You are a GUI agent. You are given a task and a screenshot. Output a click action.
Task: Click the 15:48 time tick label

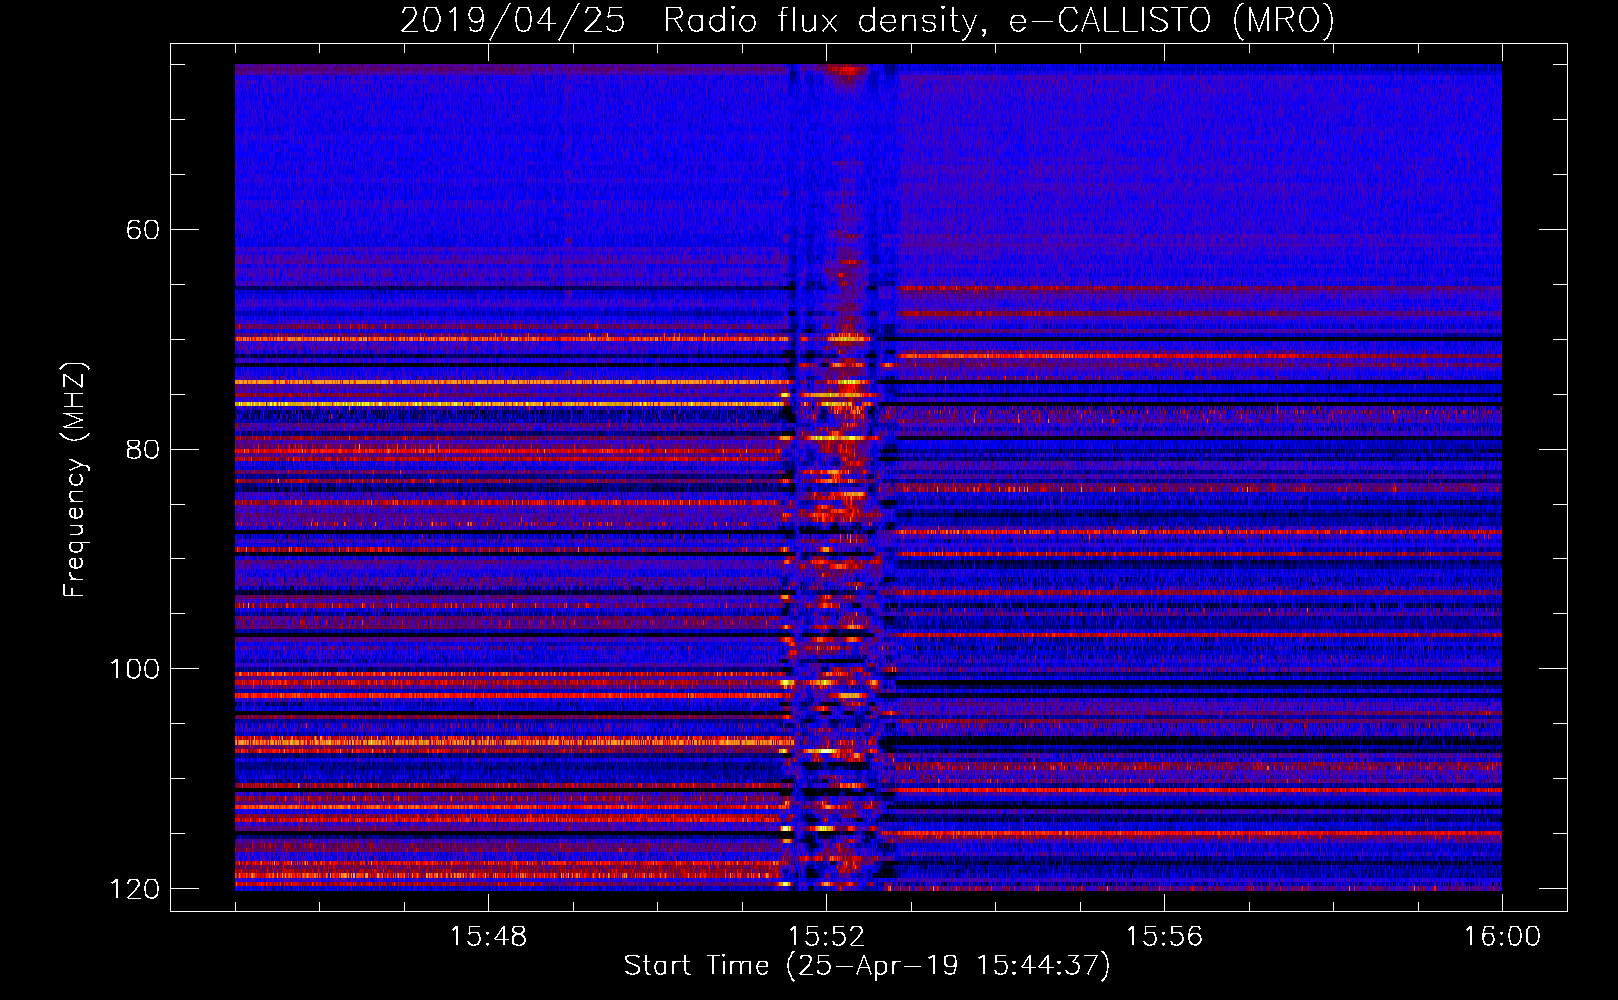pos(488,937)
